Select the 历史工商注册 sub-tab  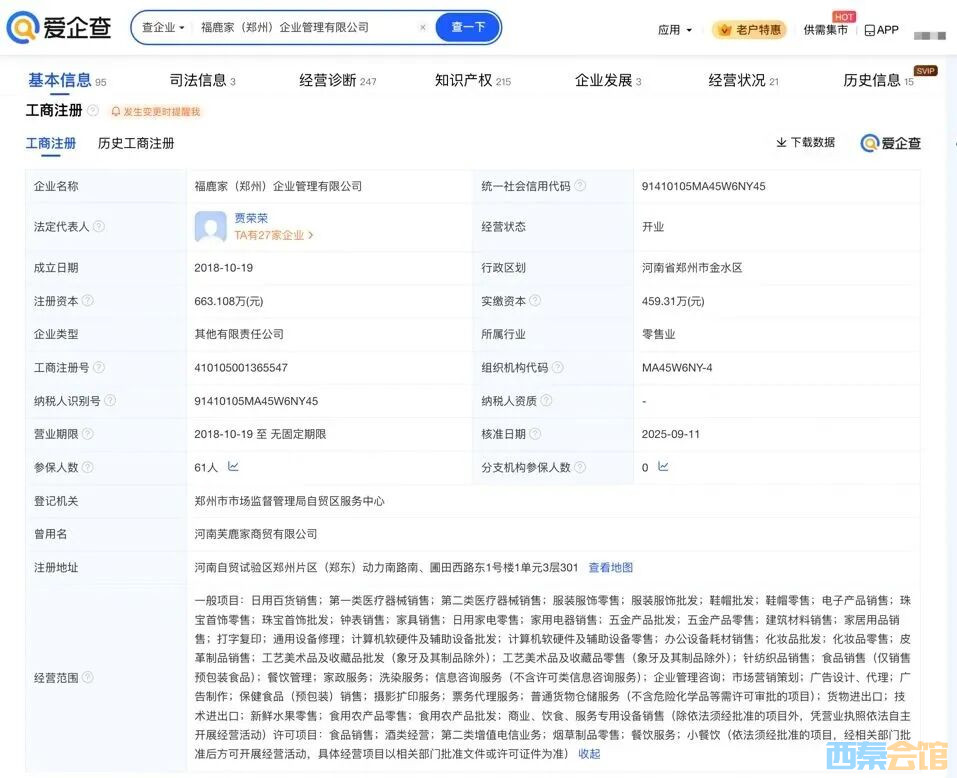click(x=136, y=143)
